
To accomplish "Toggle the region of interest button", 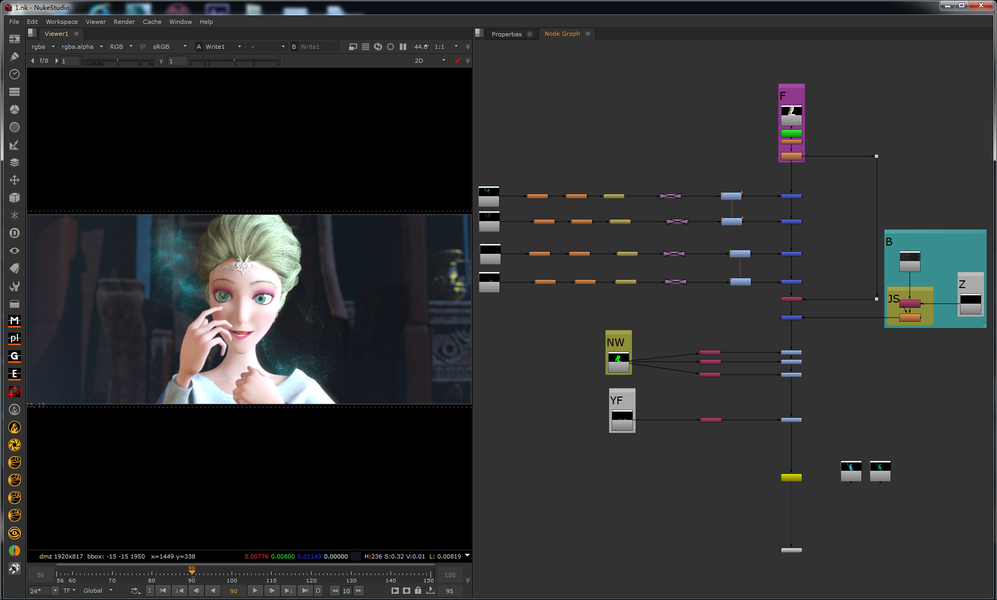I will [390, 46].
